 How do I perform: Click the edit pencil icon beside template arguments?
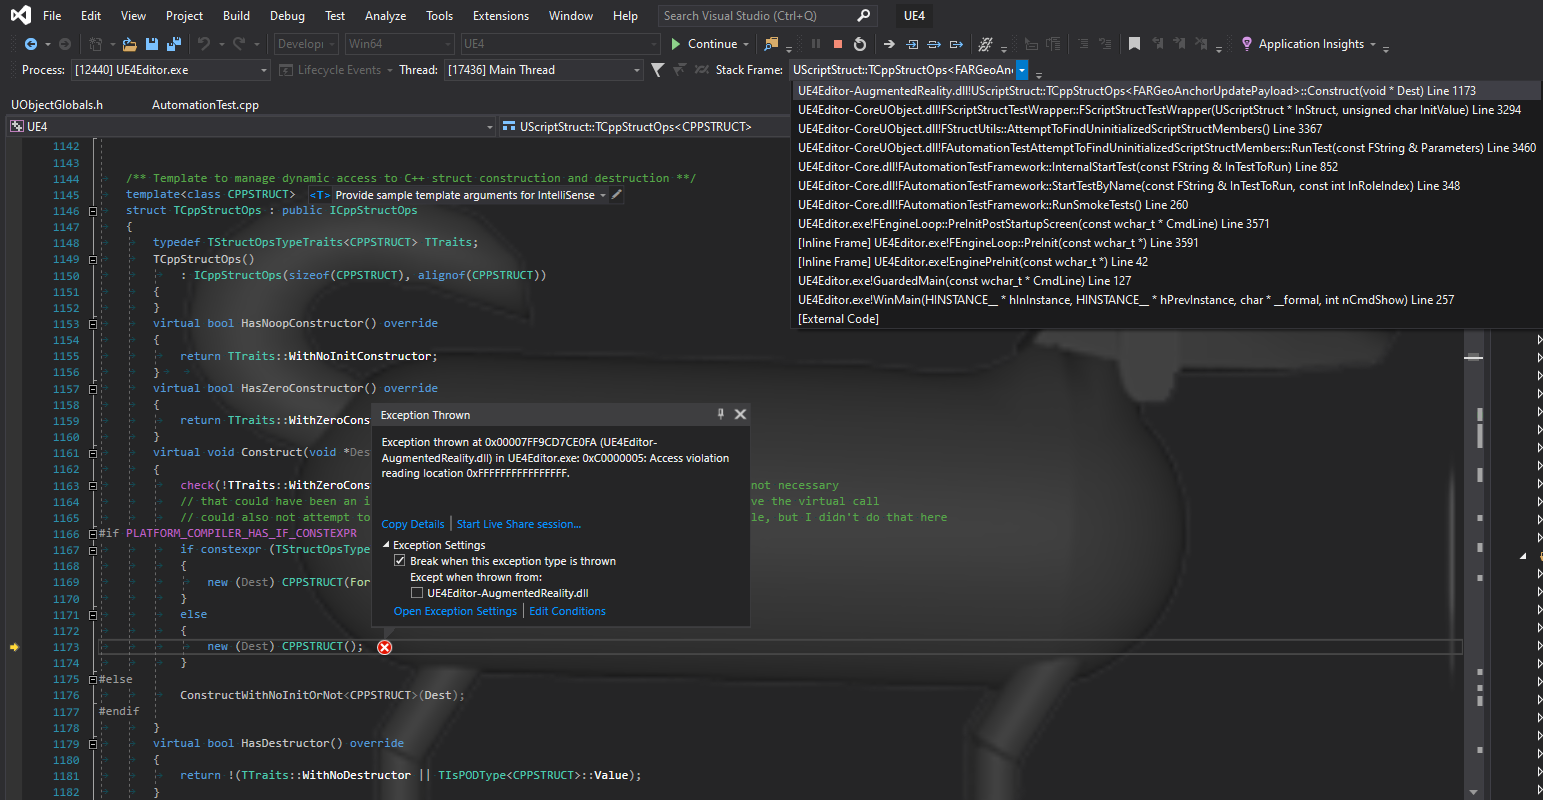click(617, 195)
